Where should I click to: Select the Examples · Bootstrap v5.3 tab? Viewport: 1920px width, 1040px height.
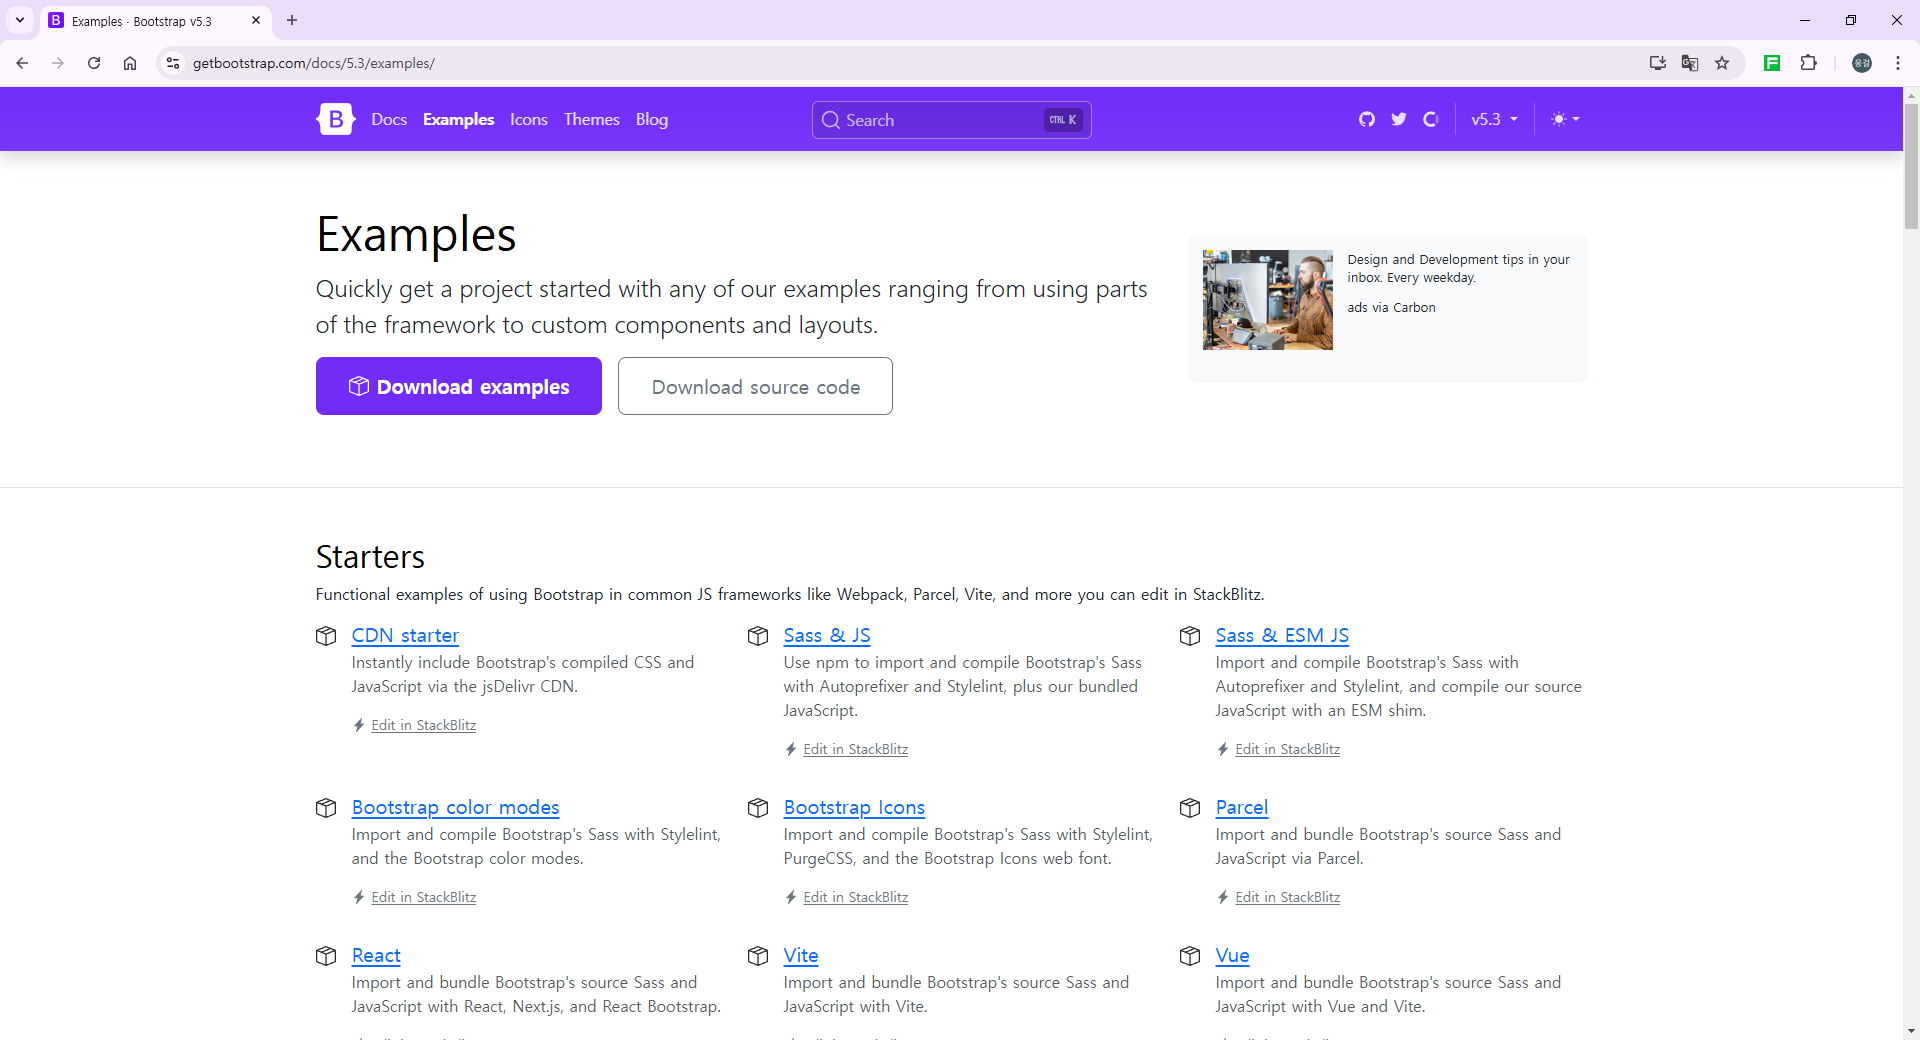tap(155, 21)
